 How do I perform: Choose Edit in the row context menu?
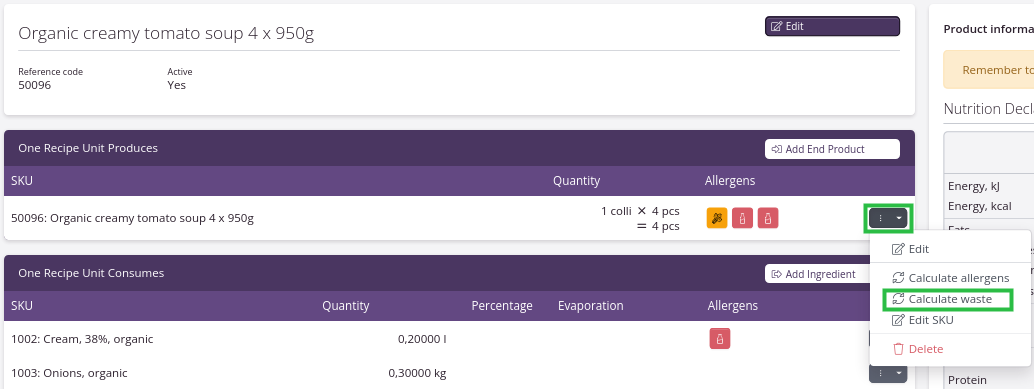point(911,249)
